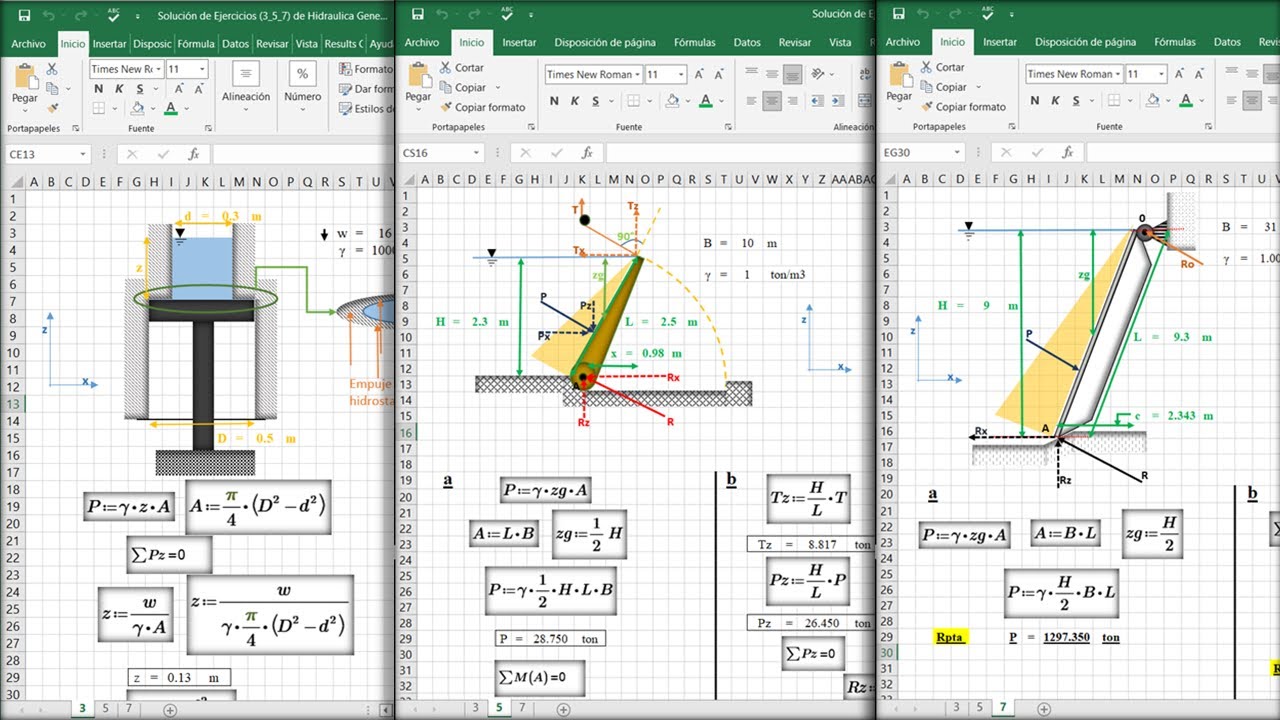Toggle bottom vertical alignment in the middle window
Image resolution: width=1280 pixels, height=720 pixels.
[x=793, y=74]
